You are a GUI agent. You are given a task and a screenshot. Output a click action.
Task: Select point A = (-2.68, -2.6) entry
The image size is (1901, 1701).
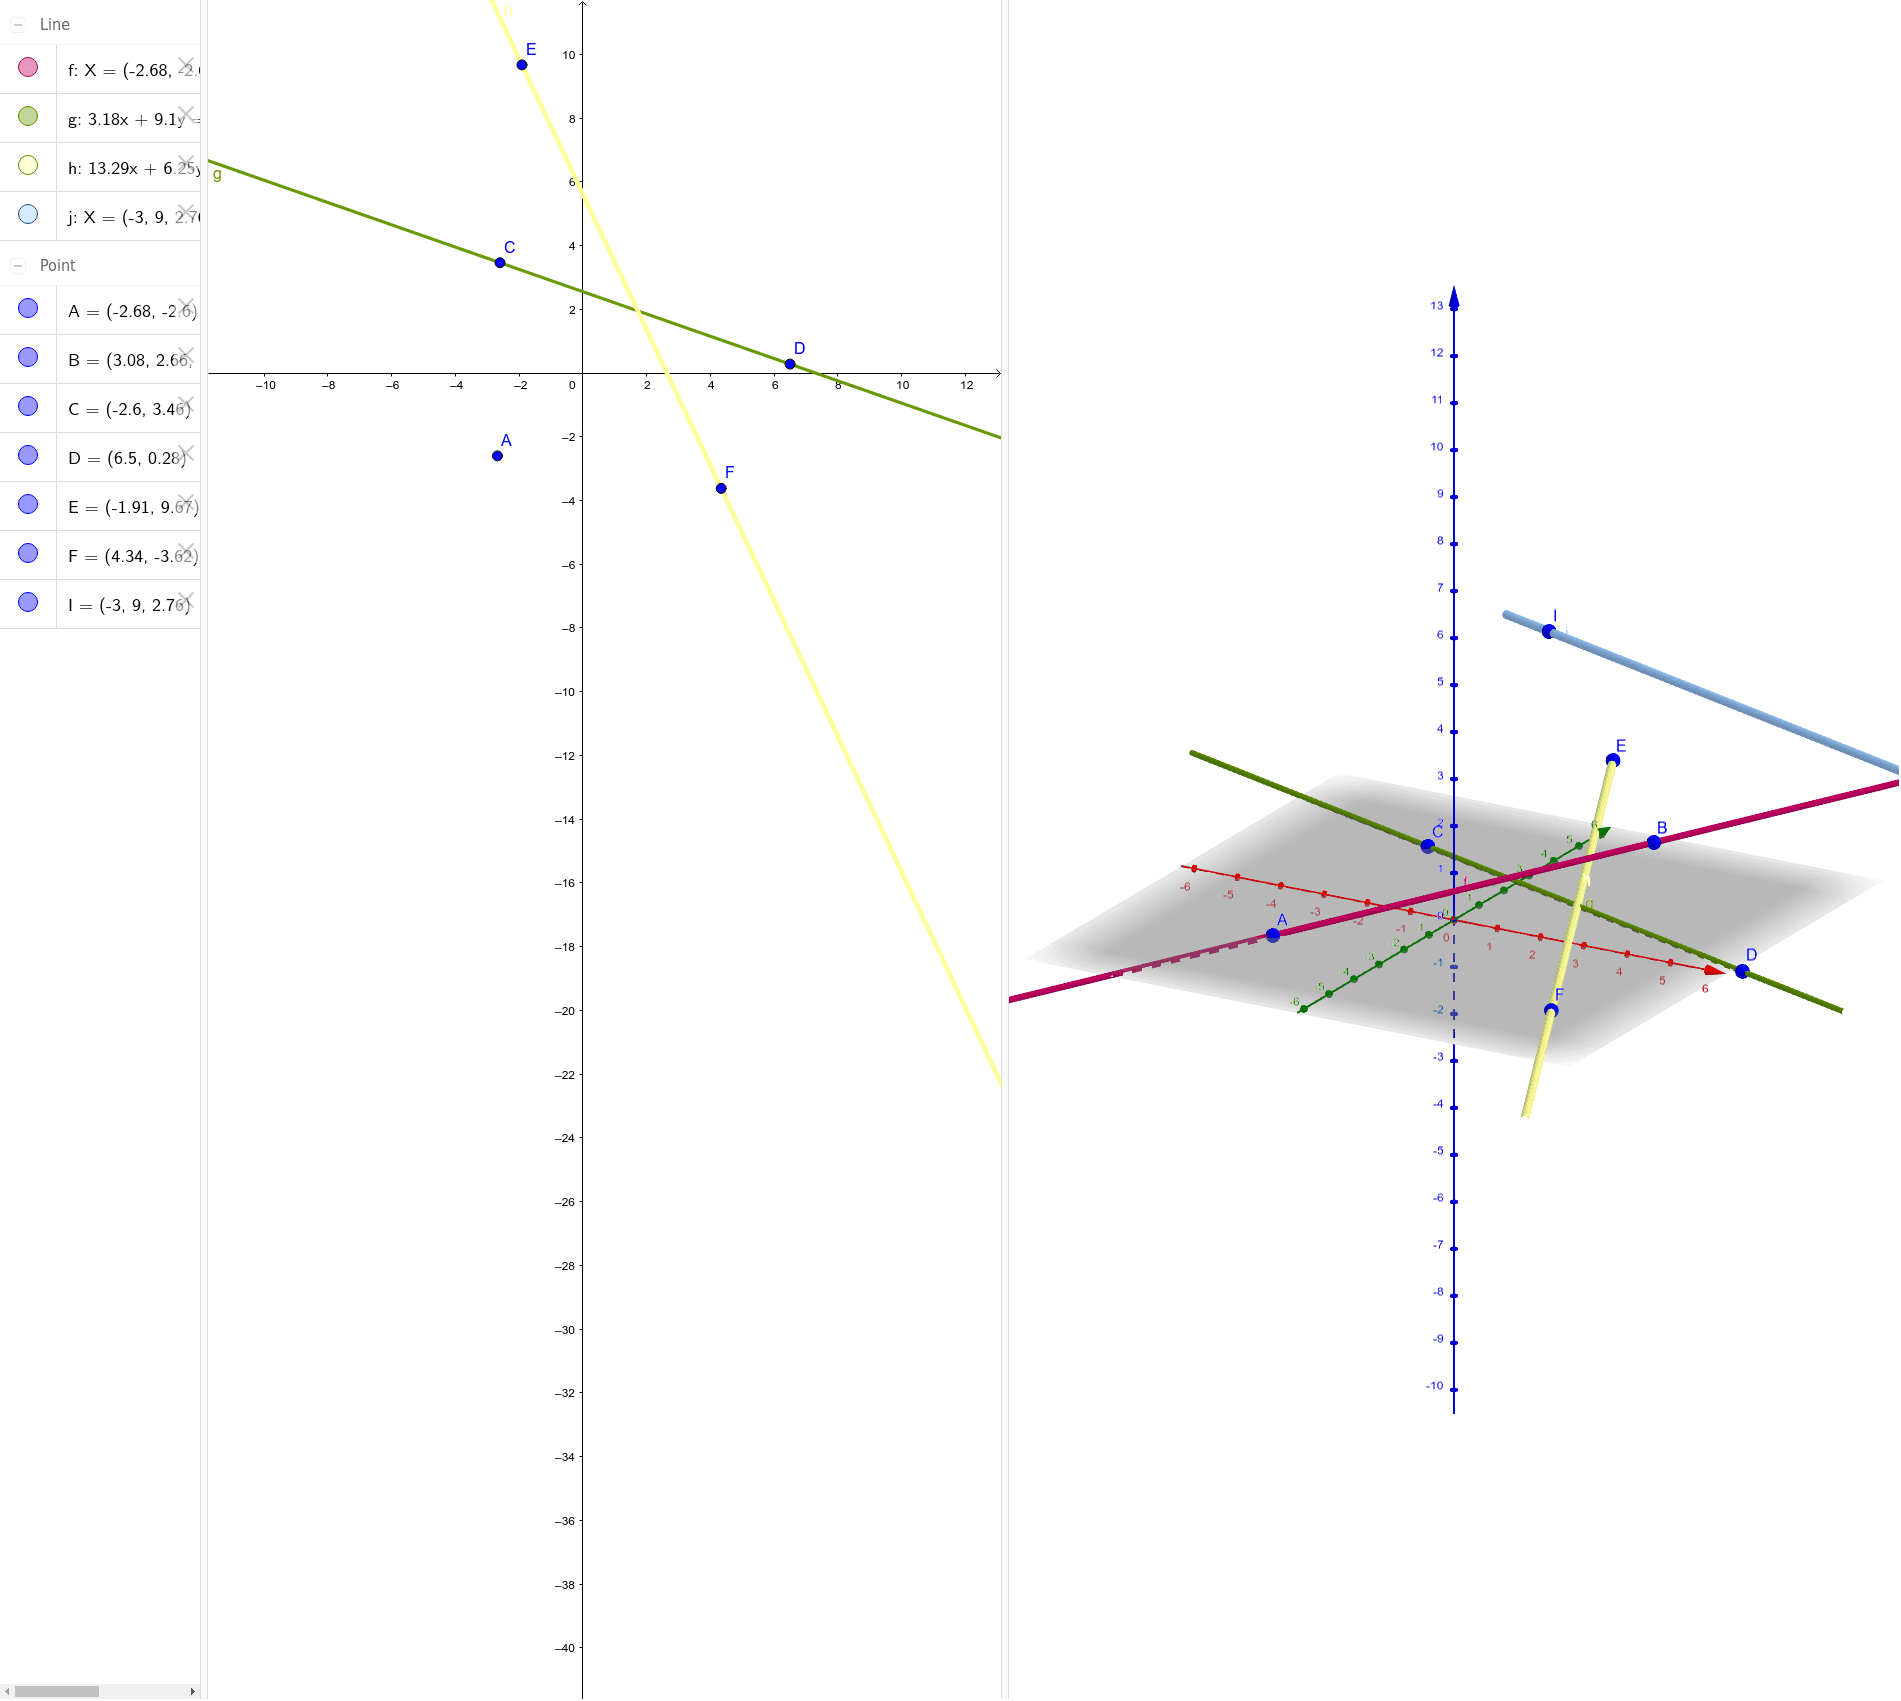(132, 311)
